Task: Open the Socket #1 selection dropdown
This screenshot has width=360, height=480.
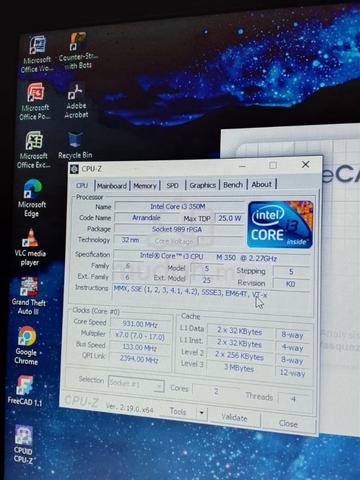Action: [x=136, y=384]
